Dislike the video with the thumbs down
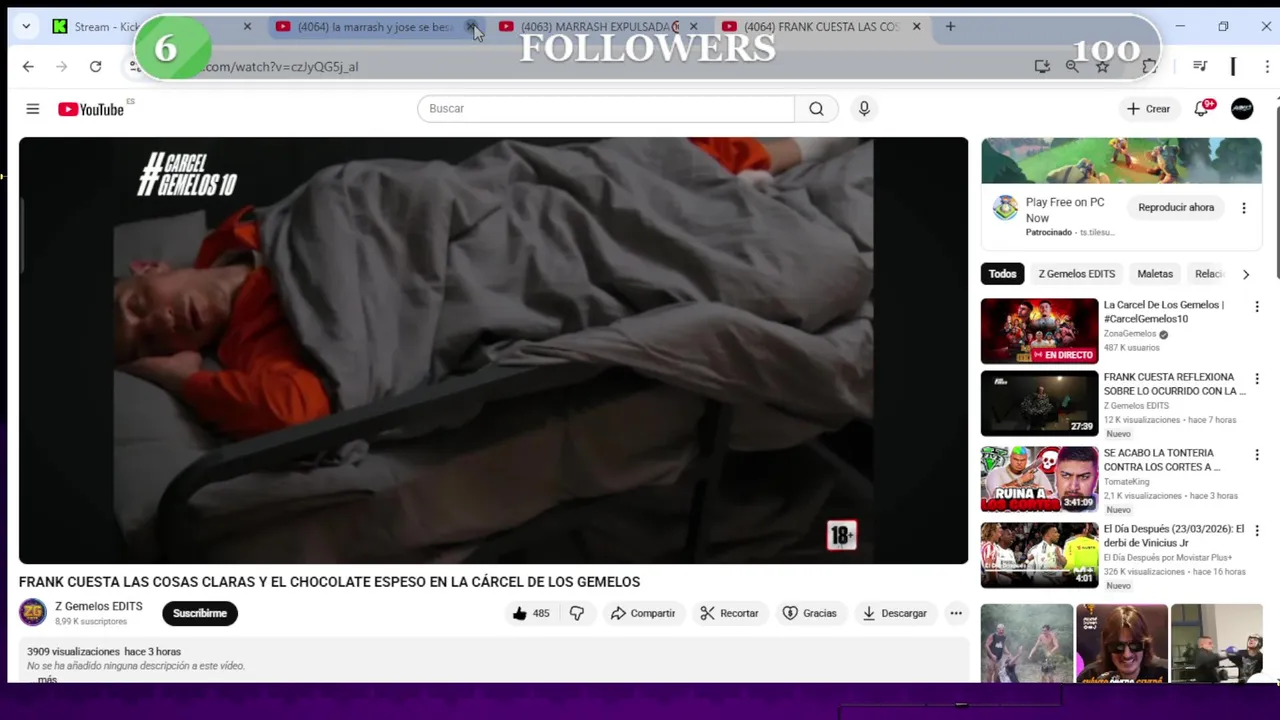The height and width of the screenshot is (720, 1280). coord(577,613)
